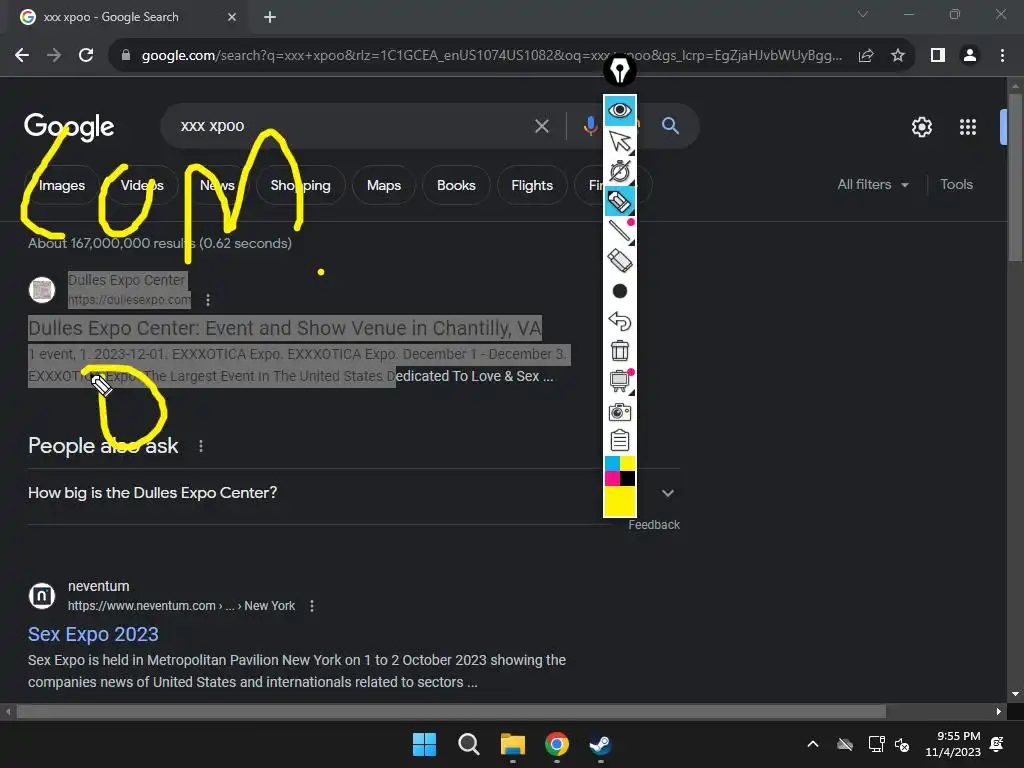Select the cursor arrow tool in pen toolbar
Image resolution: width=1024 pixels, height=768 pixels.
pos(619,140)
